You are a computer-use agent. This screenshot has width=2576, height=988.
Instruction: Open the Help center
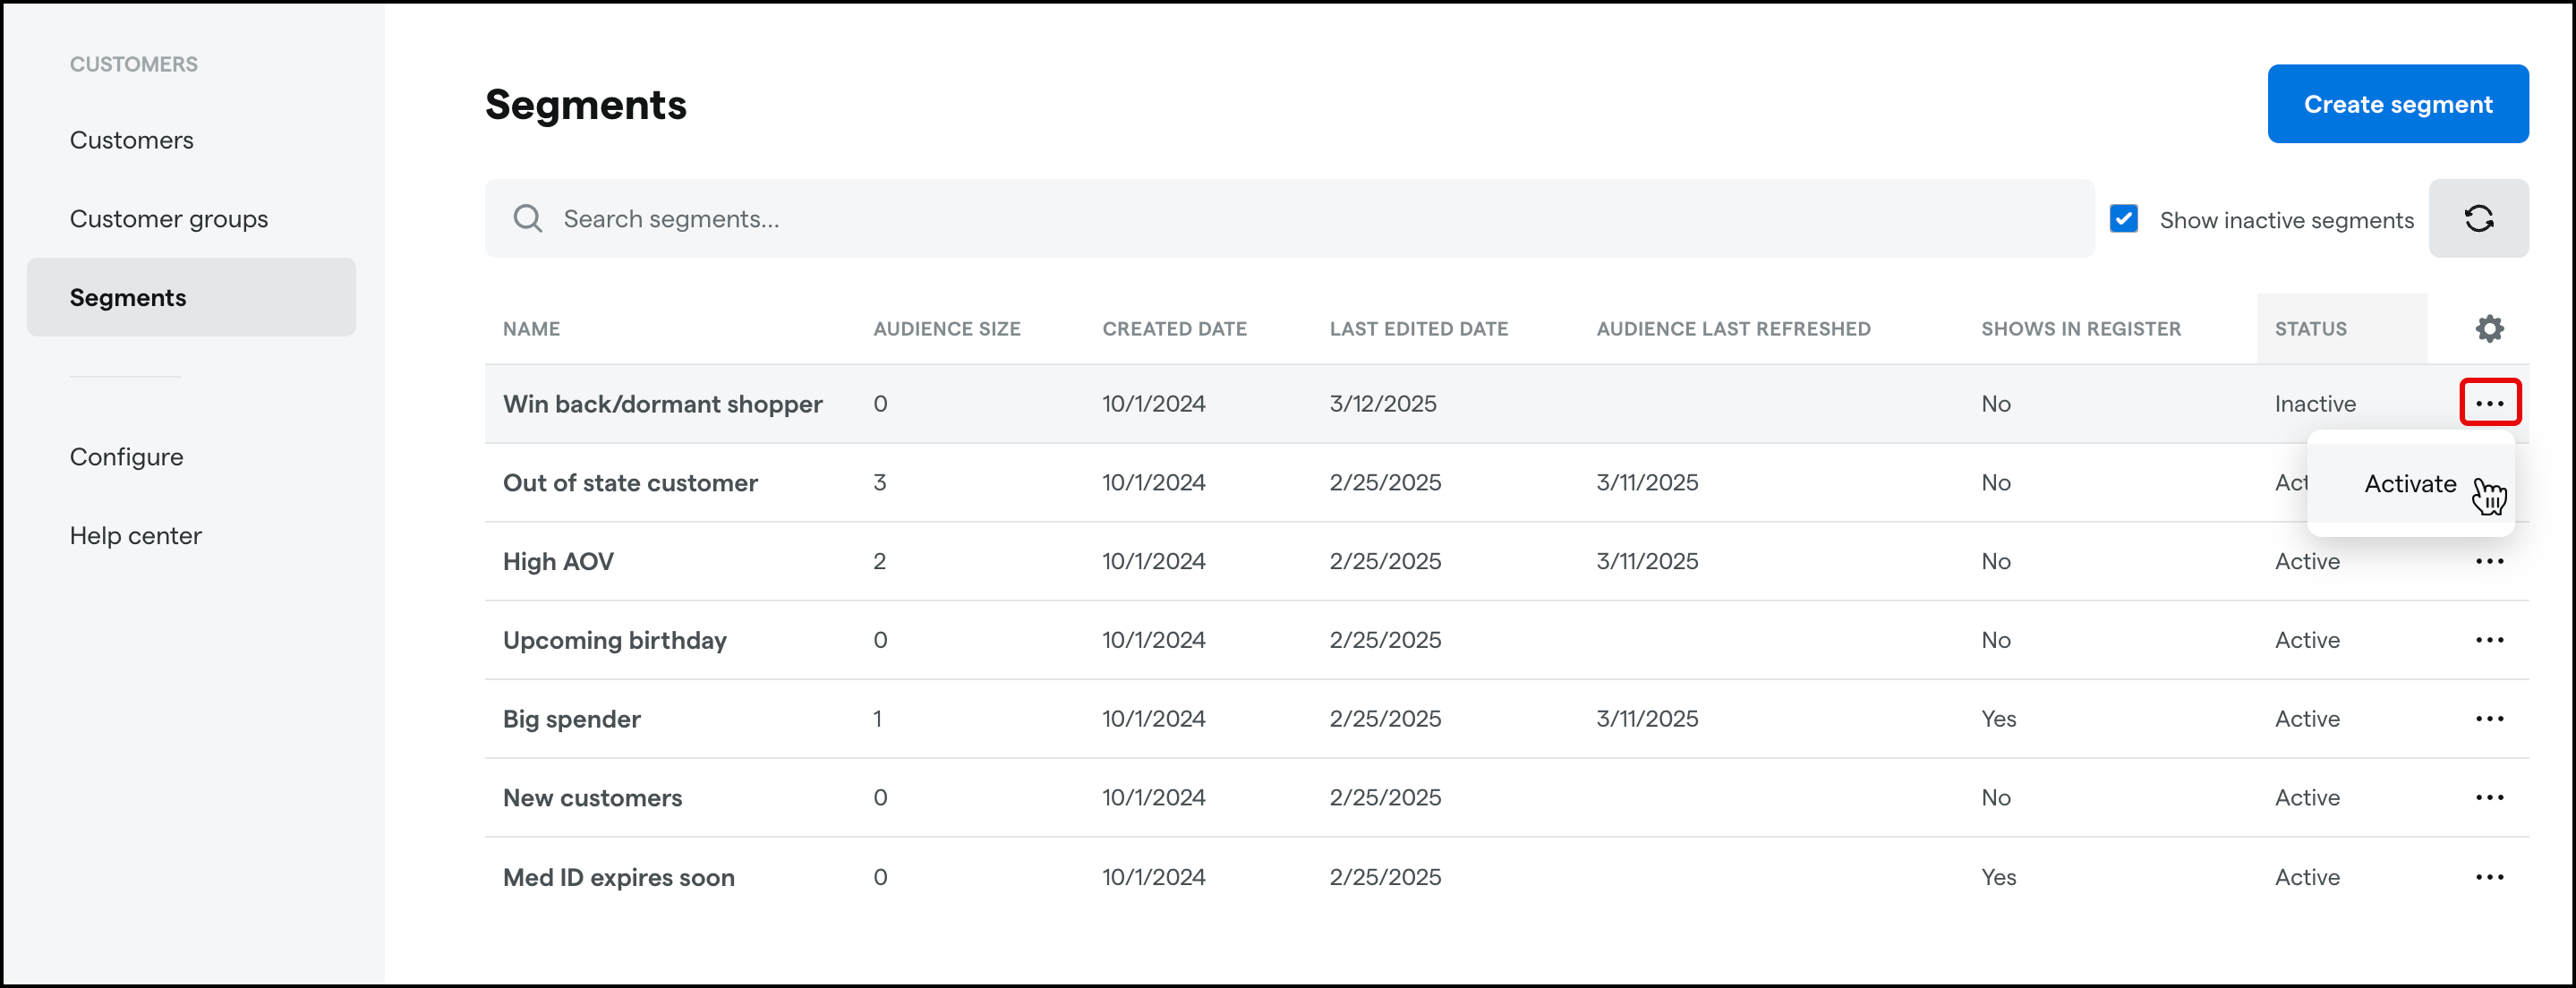pos(135,535)
